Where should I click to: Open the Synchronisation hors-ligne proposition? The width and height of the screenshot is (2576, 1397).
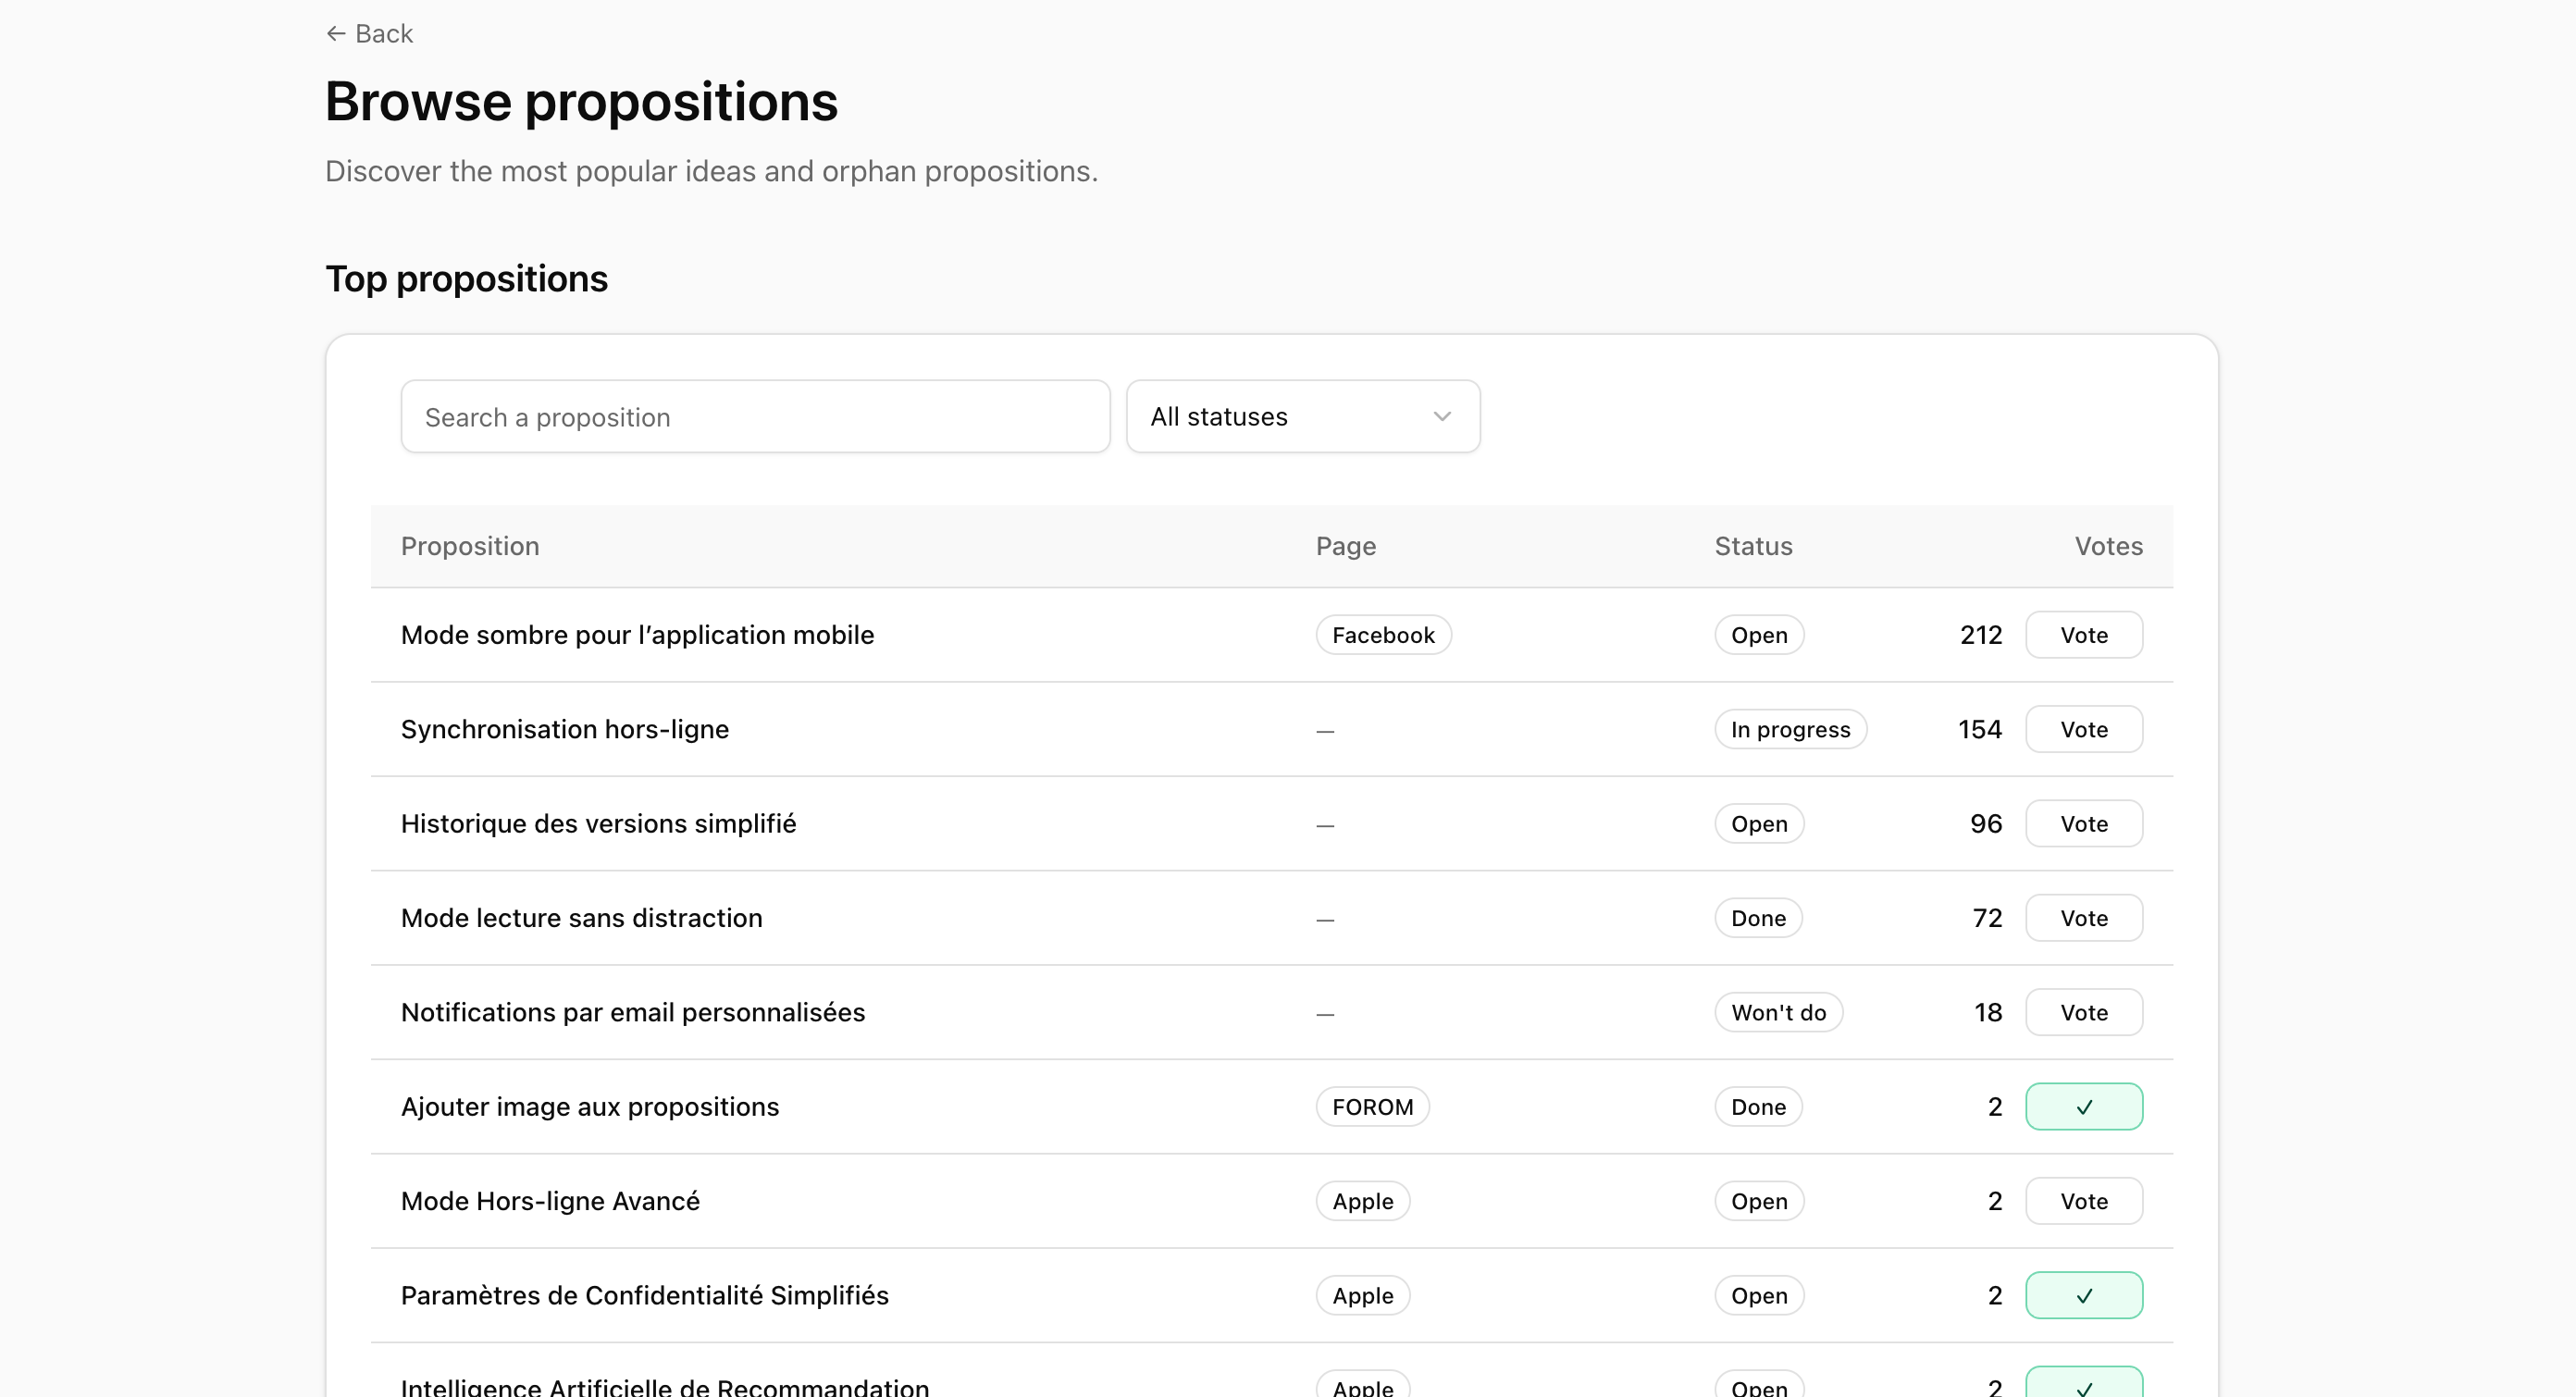565,729
